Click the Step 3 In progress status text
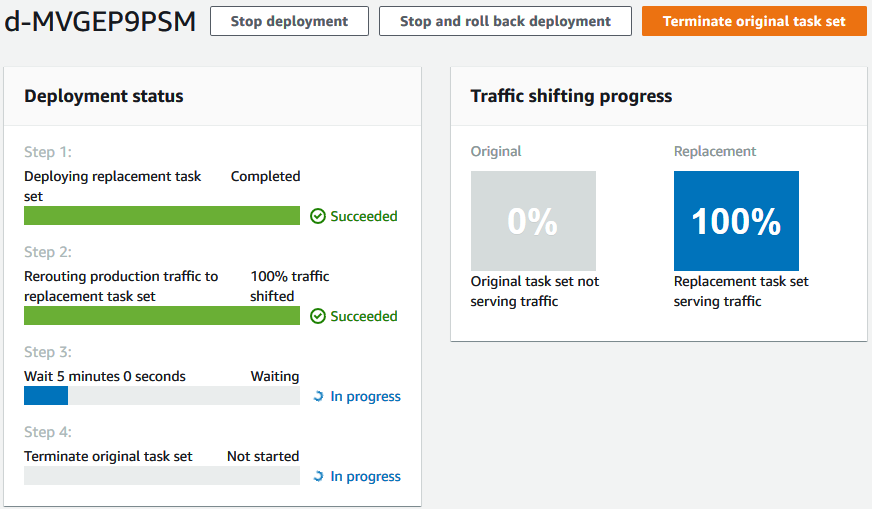 point(365,397)
